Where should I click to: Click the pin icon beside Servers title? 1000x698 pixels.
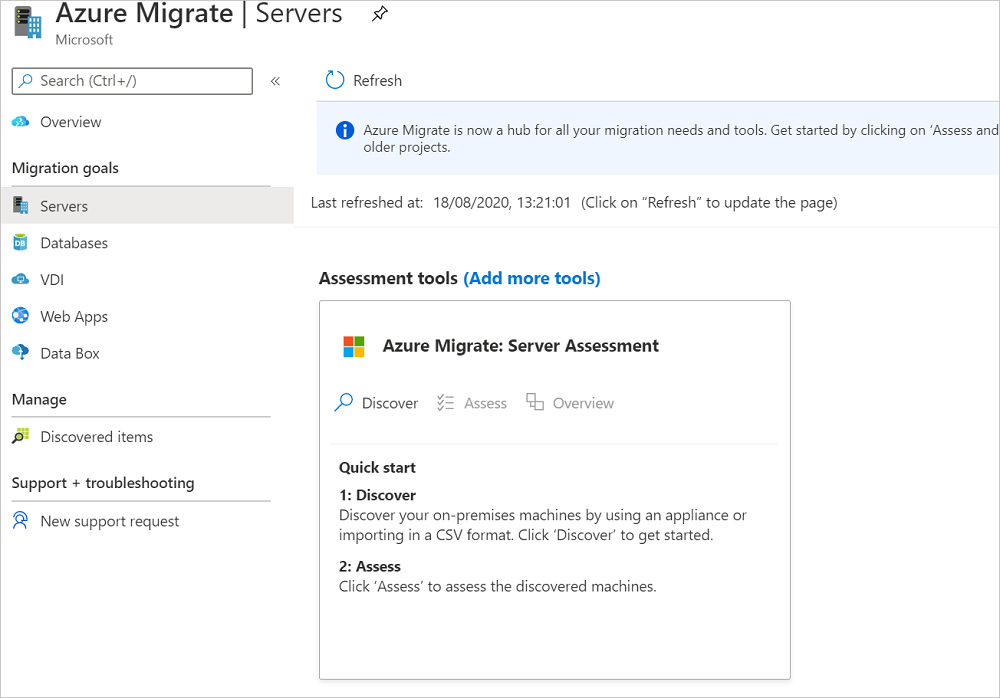pos(379,15)
